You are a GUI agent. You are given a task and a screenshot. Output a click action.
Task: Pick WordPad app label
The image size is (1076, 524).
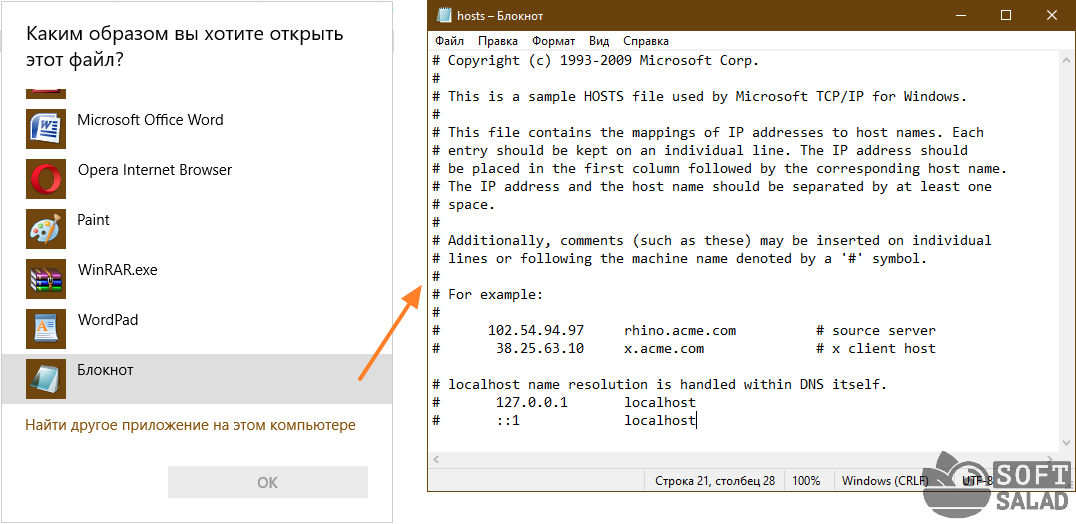click(108, 320)
